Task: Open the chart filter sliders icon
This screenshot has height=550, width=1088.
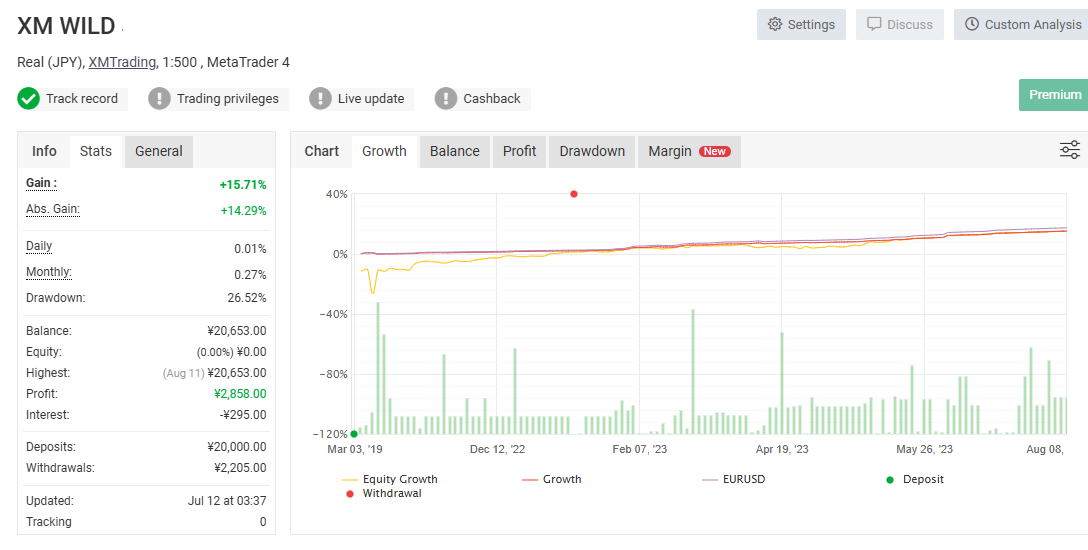Action: tap(1069, 150)
